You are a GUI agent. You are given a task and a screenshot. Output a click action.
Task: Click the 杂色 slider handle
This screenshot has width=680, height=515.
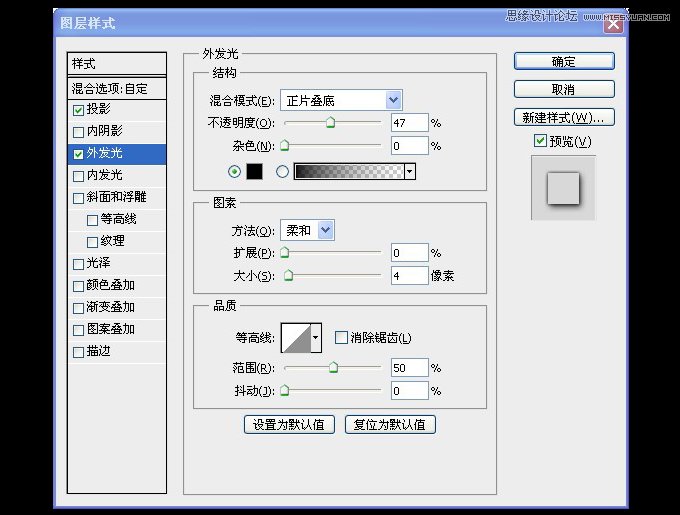[x=284, y=145]
